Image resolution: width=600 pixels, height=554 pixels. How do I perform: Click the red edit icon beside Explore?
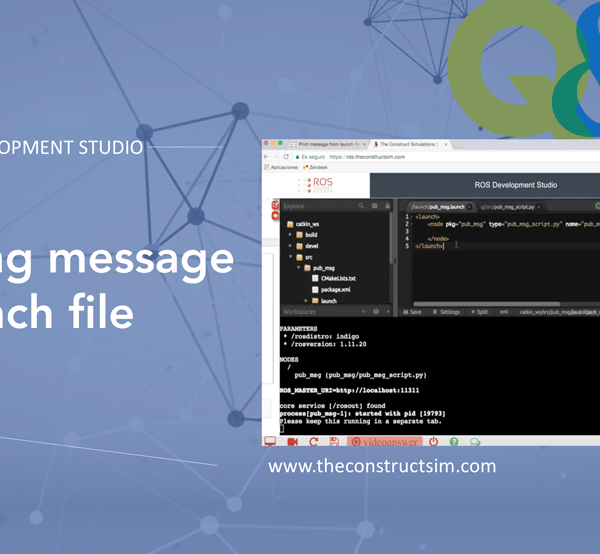pos(276,205)
